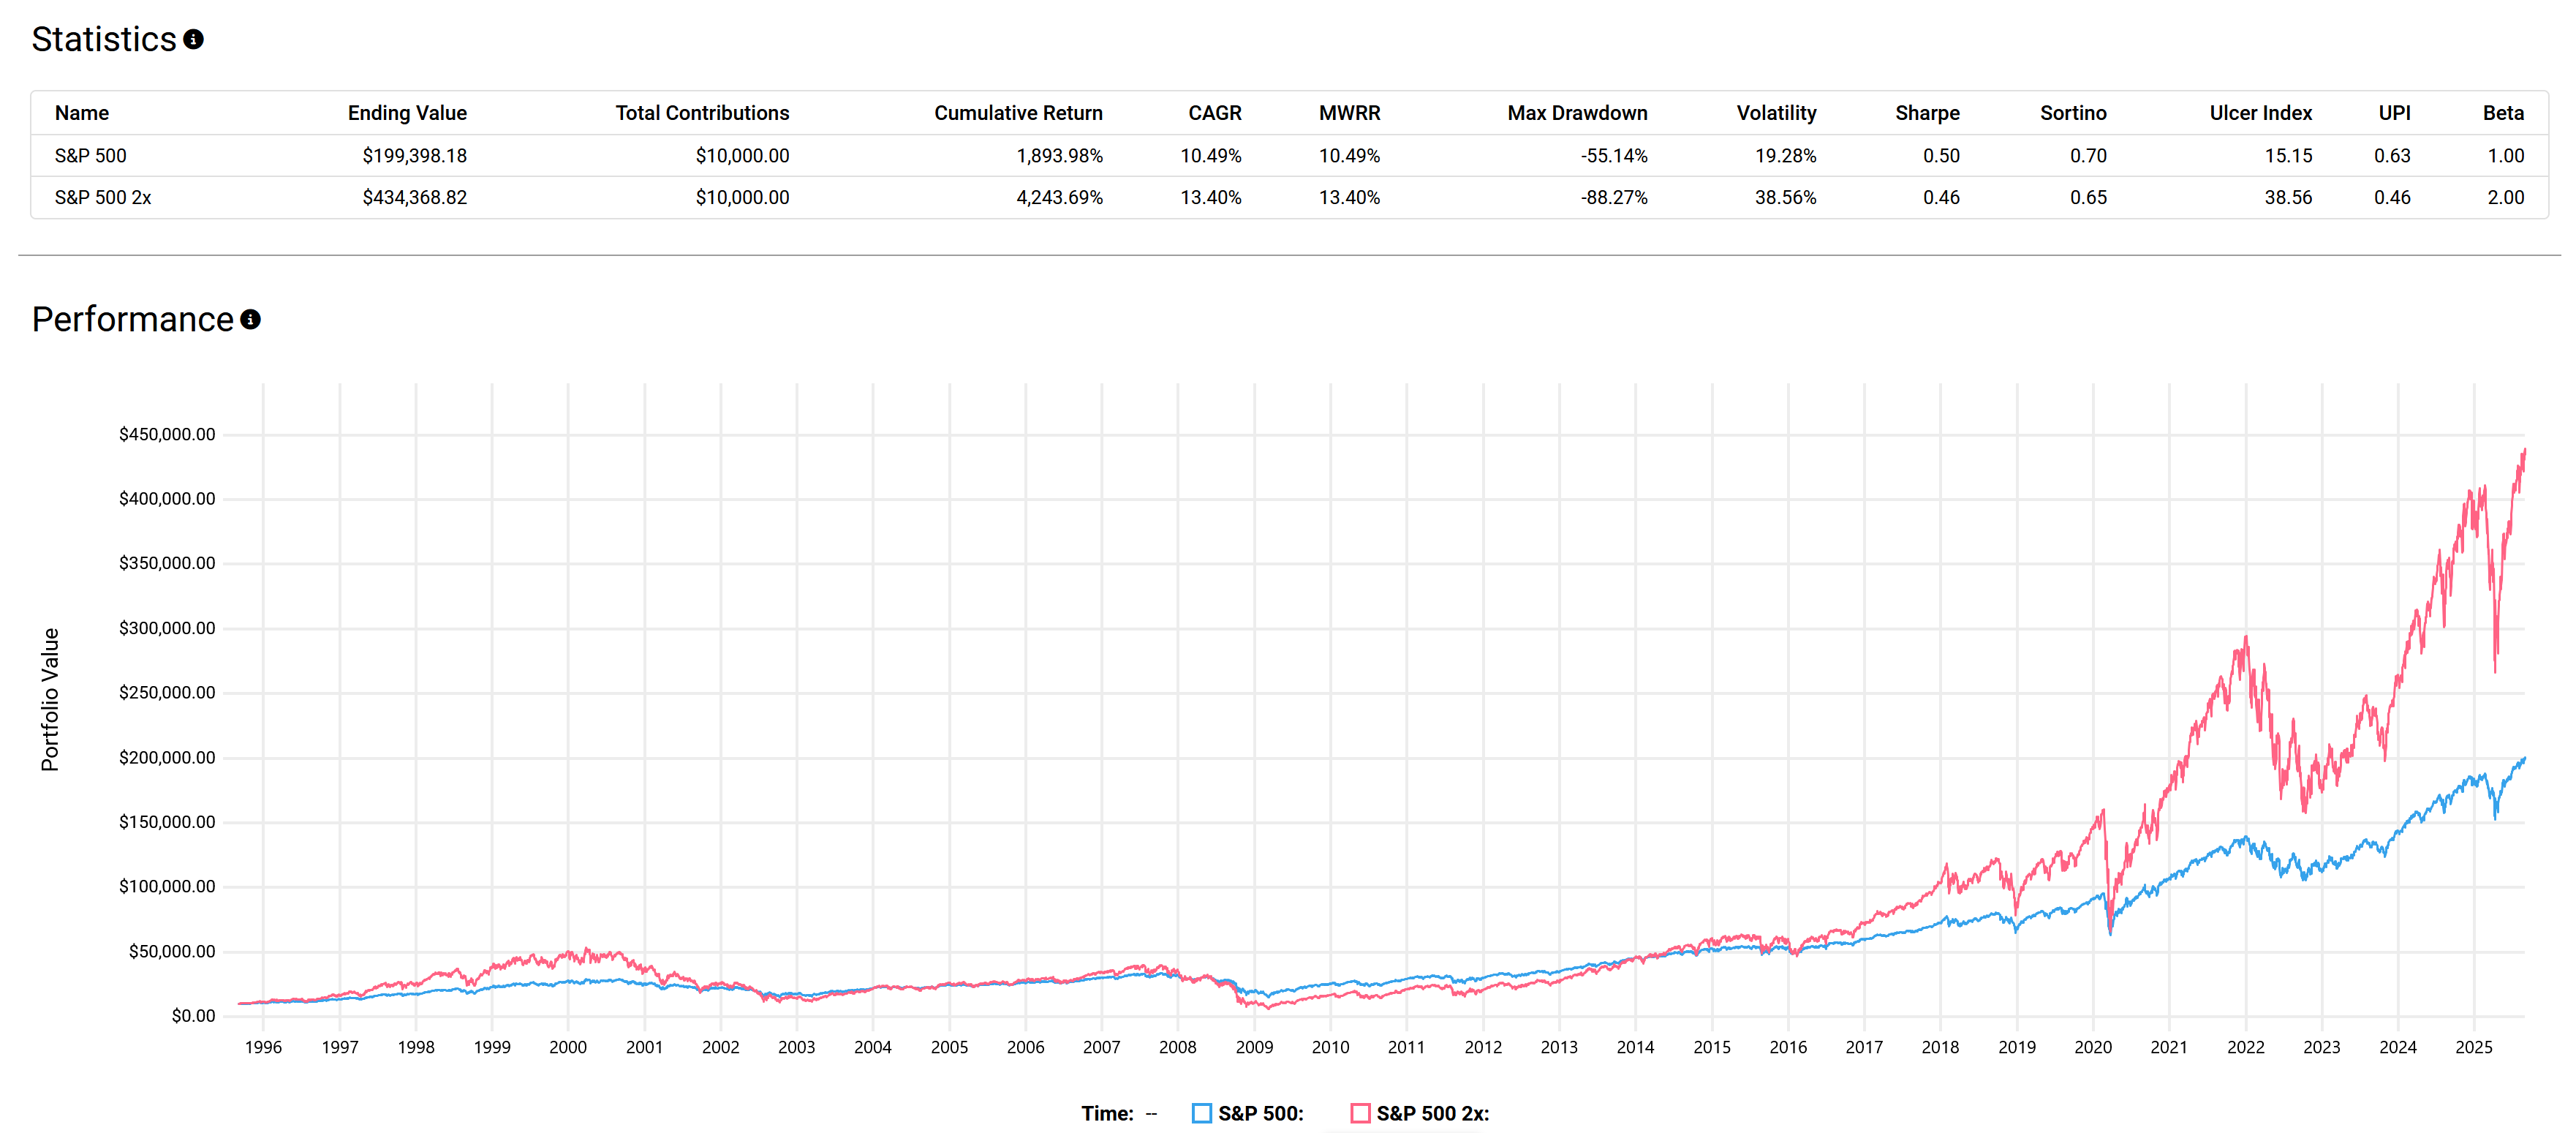Click the Sharpe column header
Viewport: 2576px width, 1133px height.
[x=1927, y=113]
